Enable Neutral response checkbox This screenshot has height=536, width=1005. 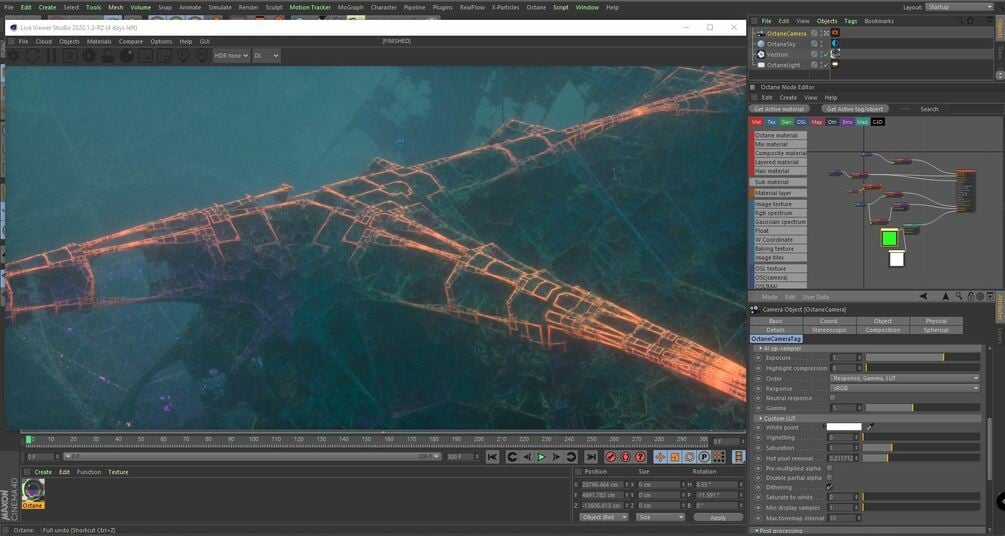pyautogui.click(x=833, y=398)
